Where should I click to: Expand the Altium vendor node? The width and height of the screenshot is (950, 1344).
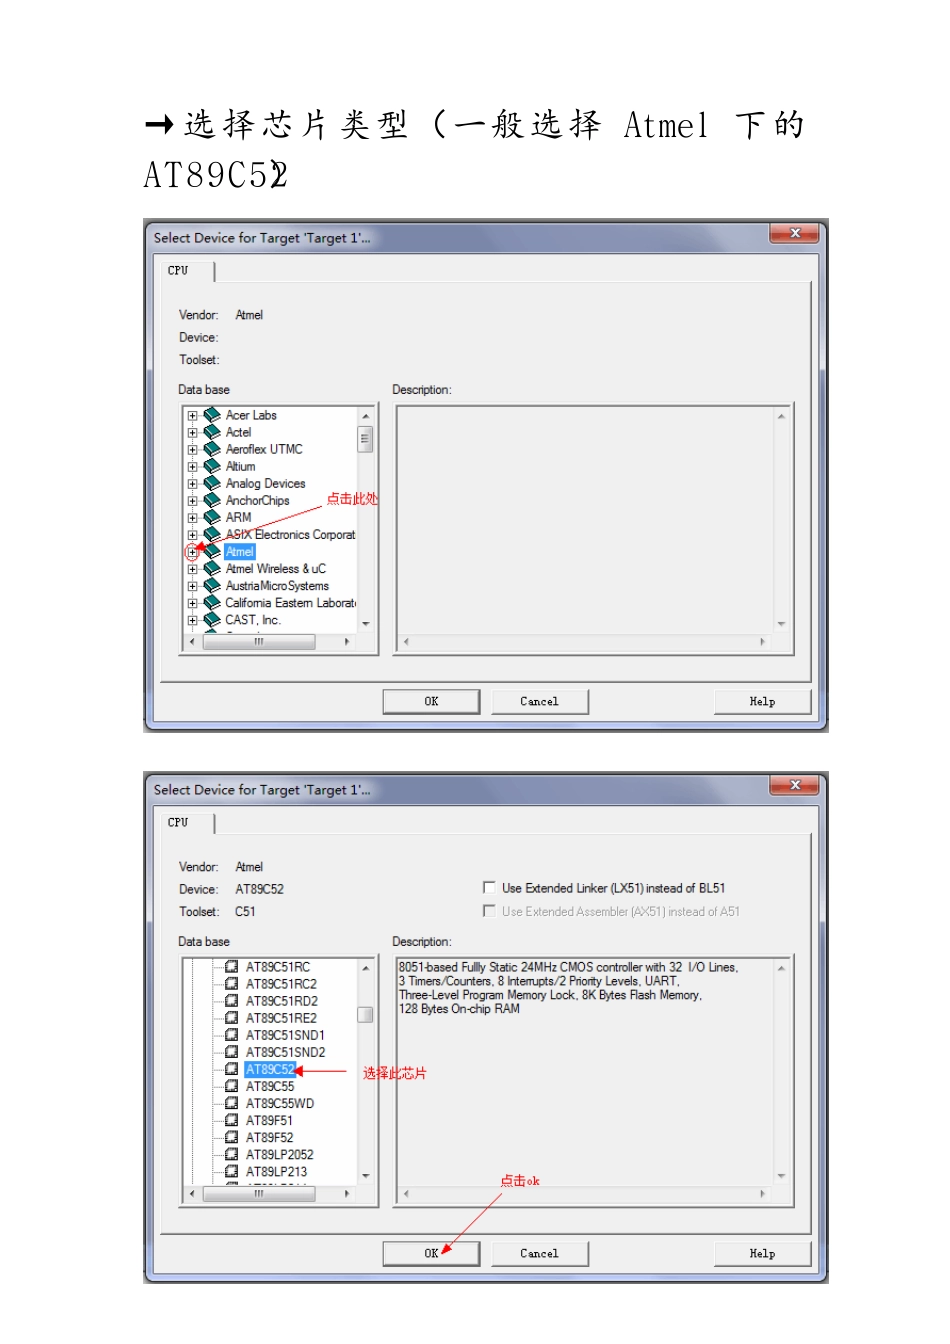(x=192, y=466)
